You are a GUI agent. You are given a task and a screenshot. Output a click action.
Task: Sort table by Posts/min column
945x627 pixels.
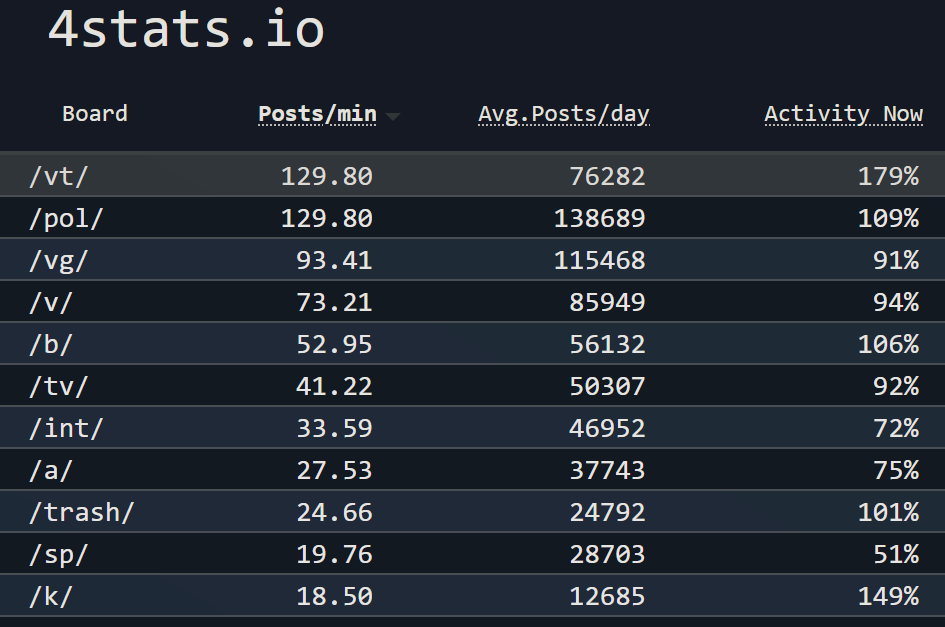click(317, 114)
